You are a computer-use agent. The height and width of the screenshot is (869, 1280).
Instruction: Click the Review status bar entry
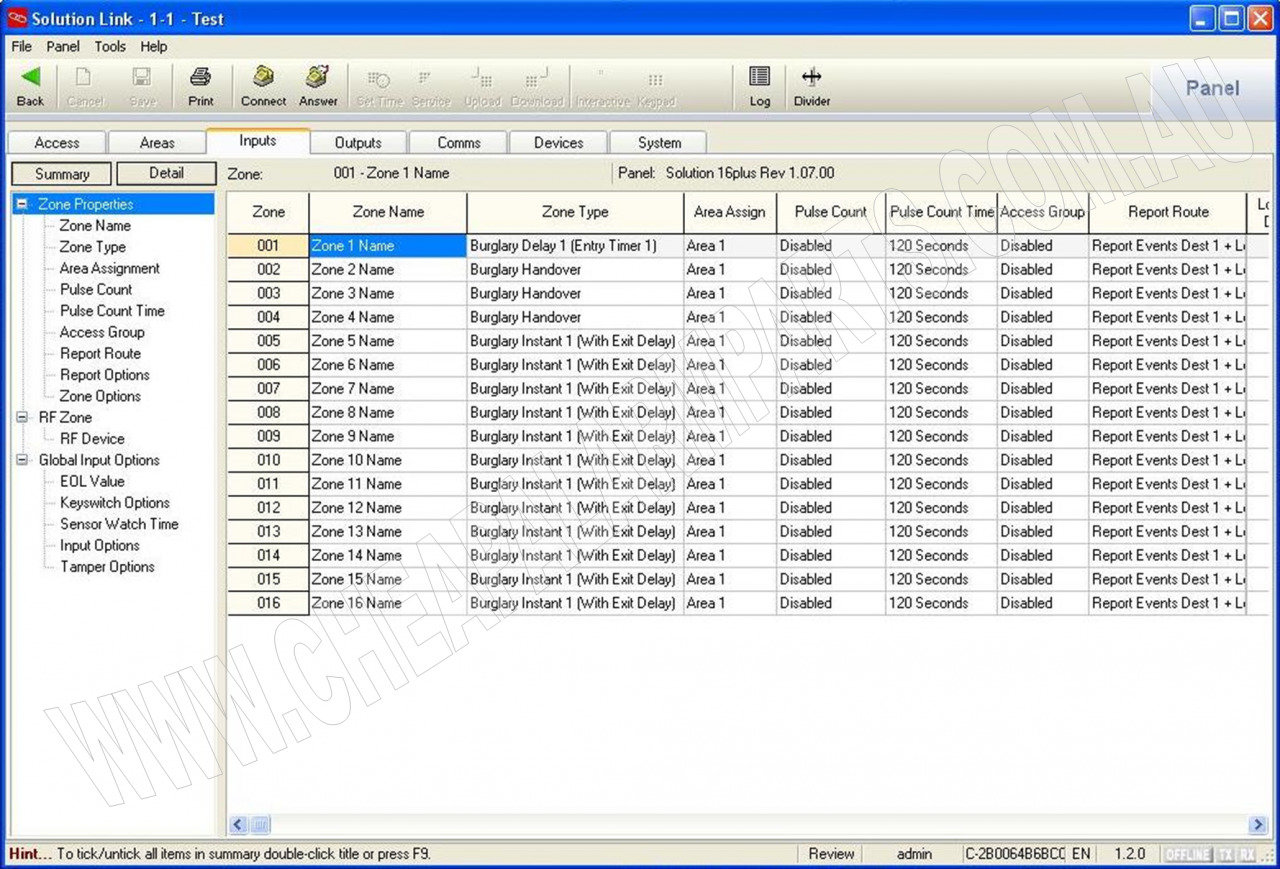pos(831,854)
